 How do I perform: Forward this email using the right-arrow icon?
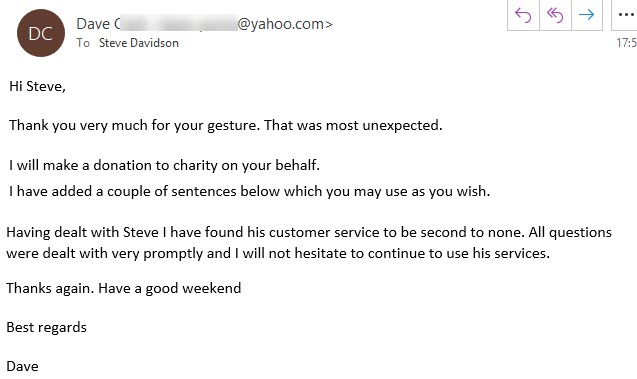[587, 15]
